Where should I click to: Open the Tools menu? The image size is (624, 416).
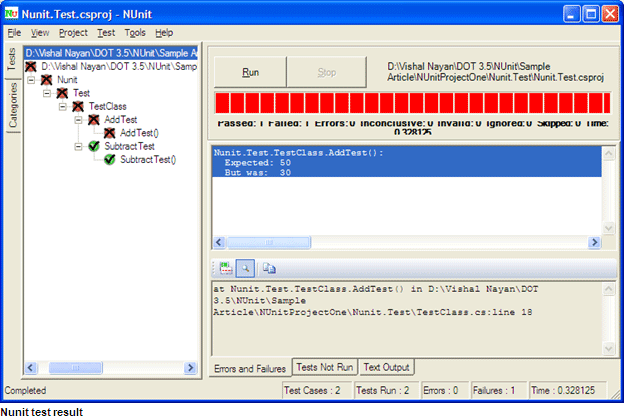point(135,33)
